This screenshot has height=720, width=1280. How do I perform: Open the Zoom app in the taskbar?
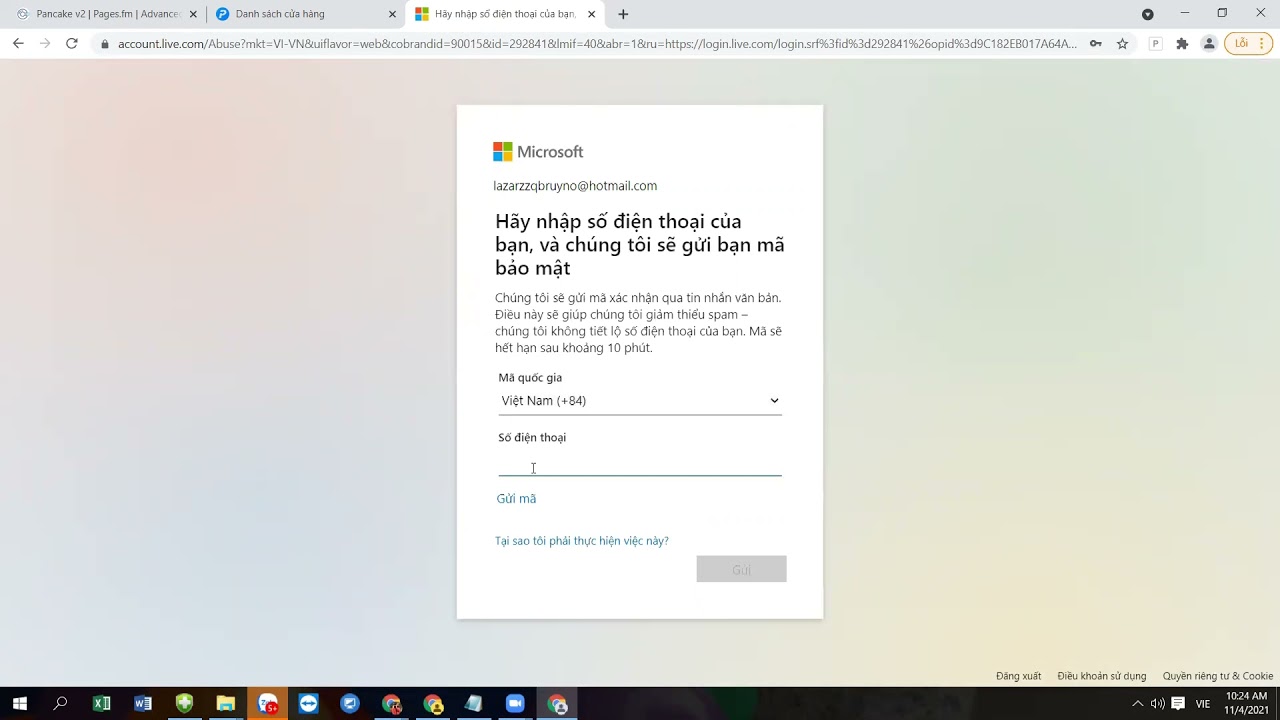[515, 704]
